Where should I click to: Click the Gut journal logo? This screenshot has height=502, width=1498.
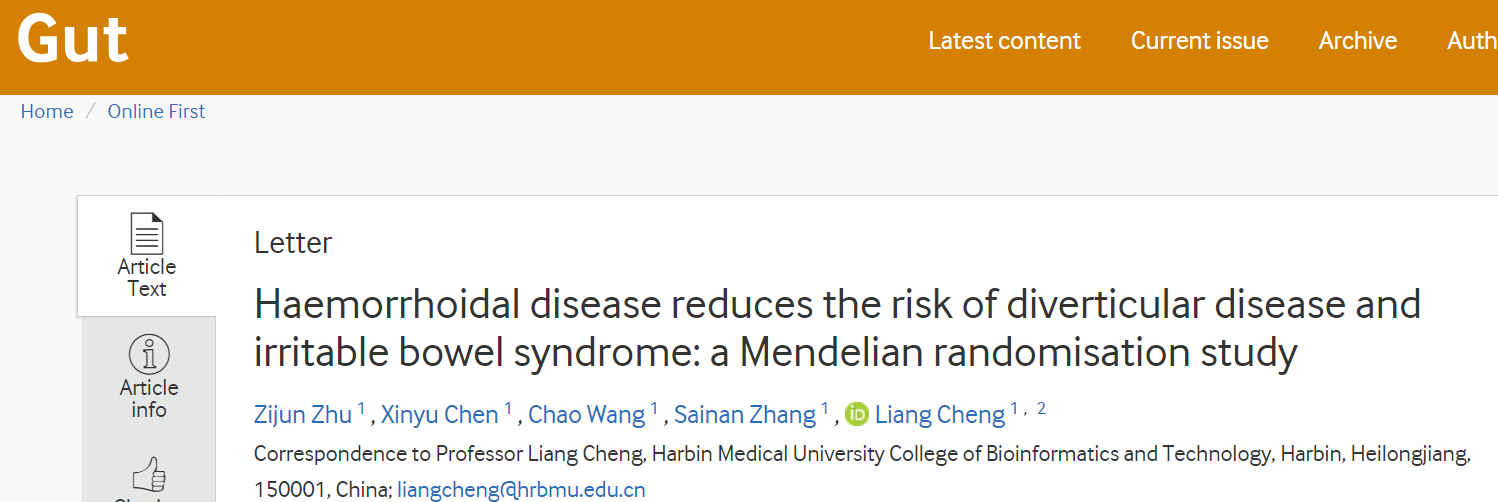[73, 39]
